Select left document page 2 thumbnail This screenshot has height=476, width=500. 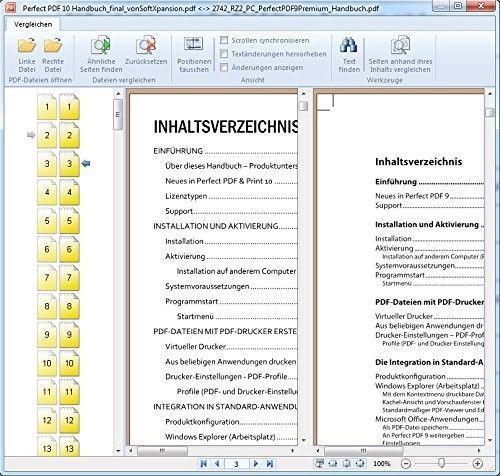[x=47, y=135]
